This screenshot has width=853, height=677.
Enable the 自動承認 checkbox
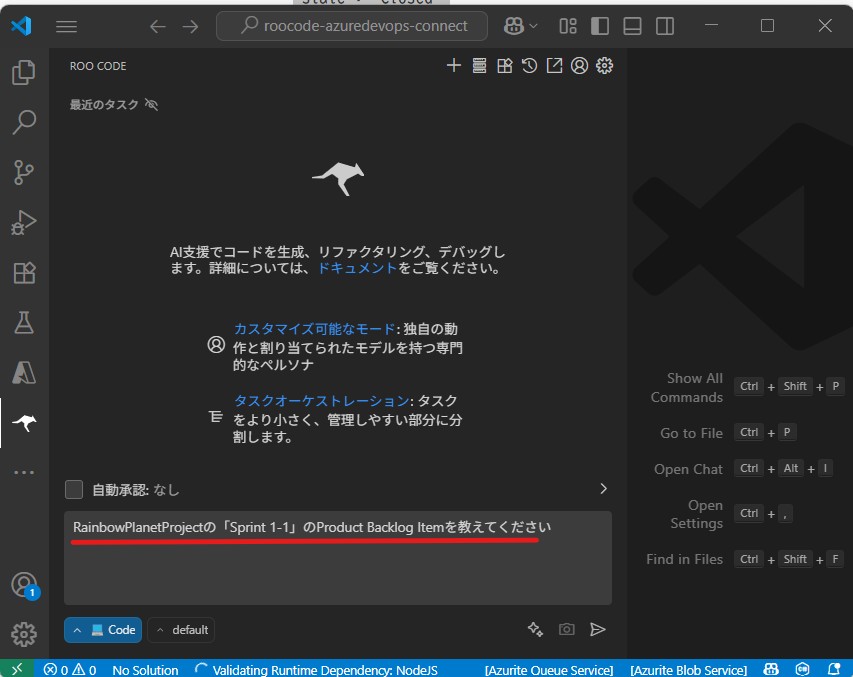74,489
